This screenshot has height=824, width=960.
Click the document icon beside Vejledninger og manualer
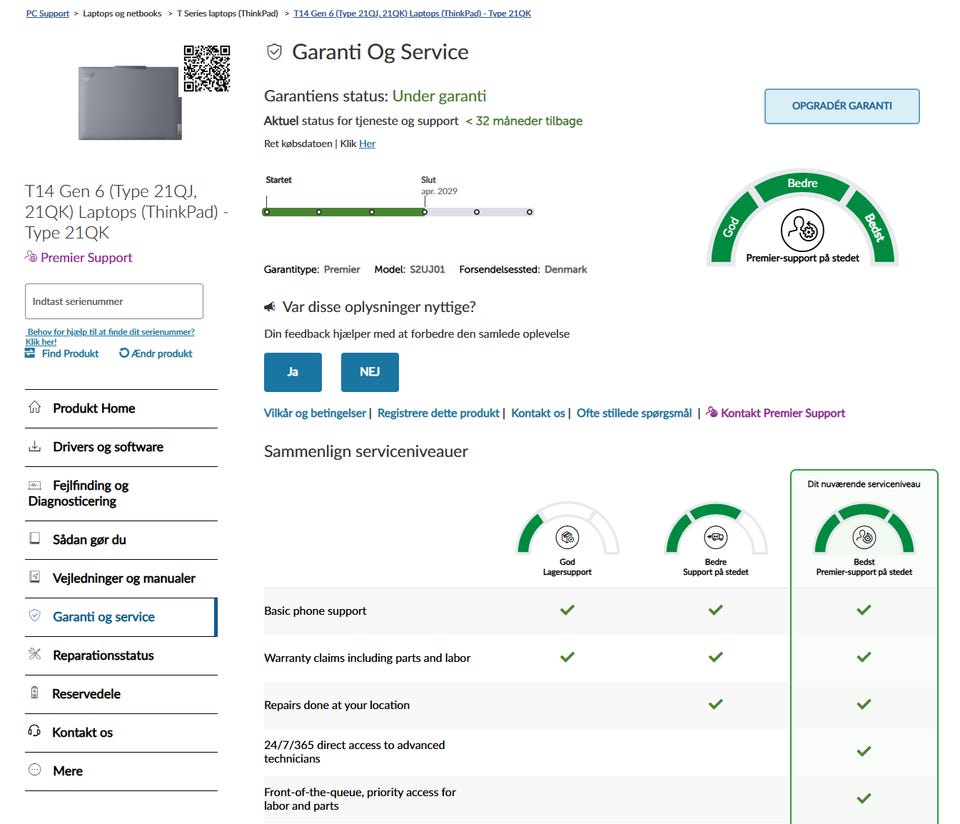pos(35,577)
